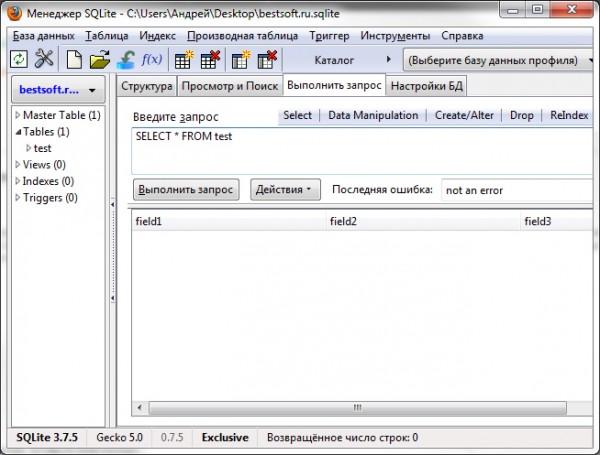Open the Производная таблица menu
Image resolution: width=600 pixels, height=455 pixels.
242,36
